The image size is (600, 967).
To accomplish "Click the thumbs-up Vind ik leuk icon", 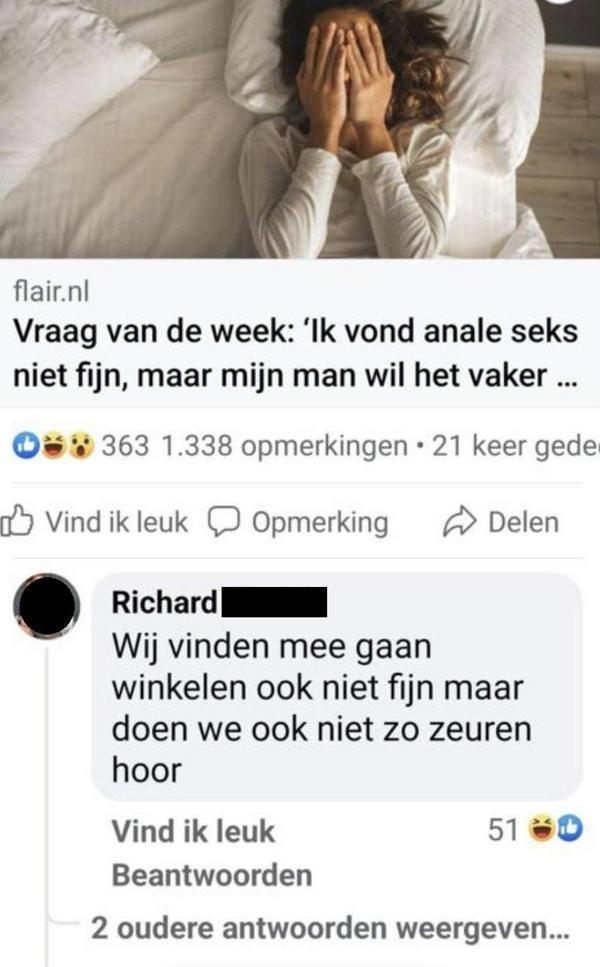I will point(17,522).
